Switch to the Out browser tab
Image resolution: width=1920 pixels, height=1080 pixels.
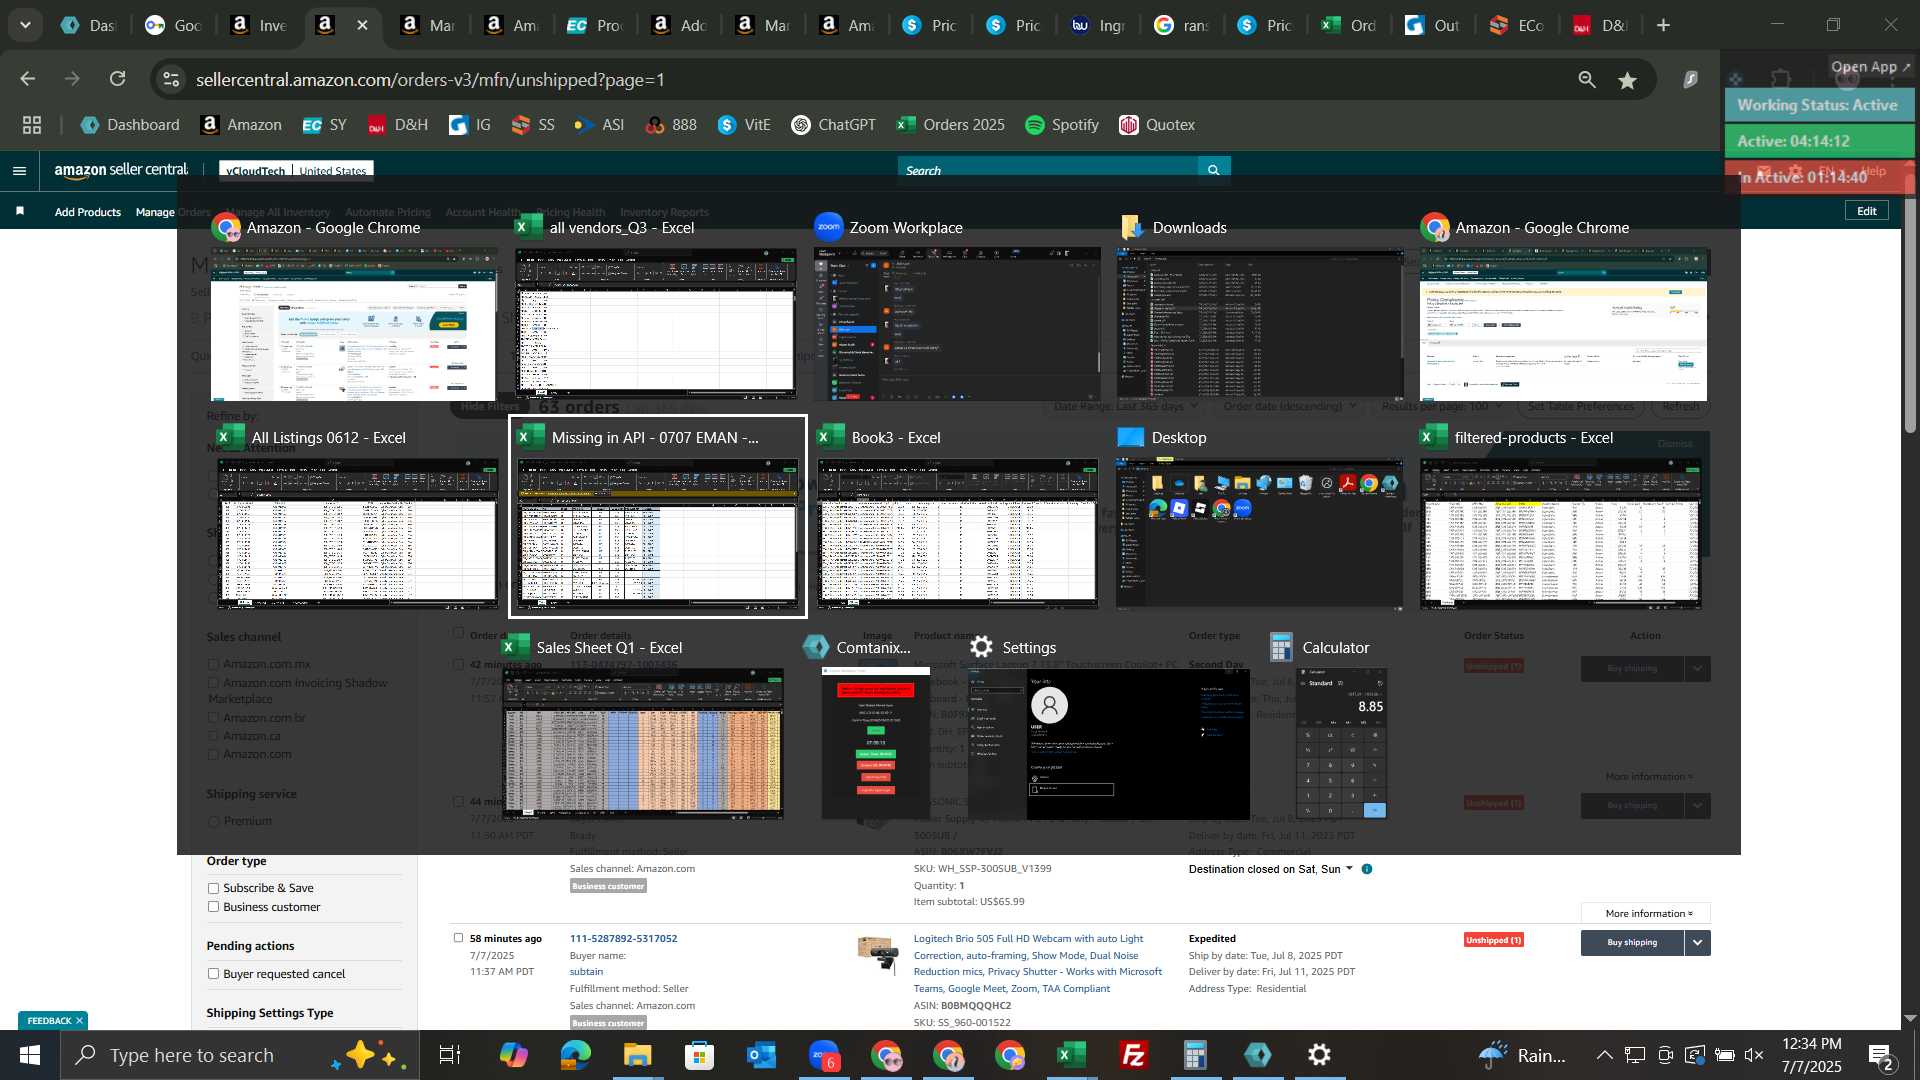(x=1433, y=25)
